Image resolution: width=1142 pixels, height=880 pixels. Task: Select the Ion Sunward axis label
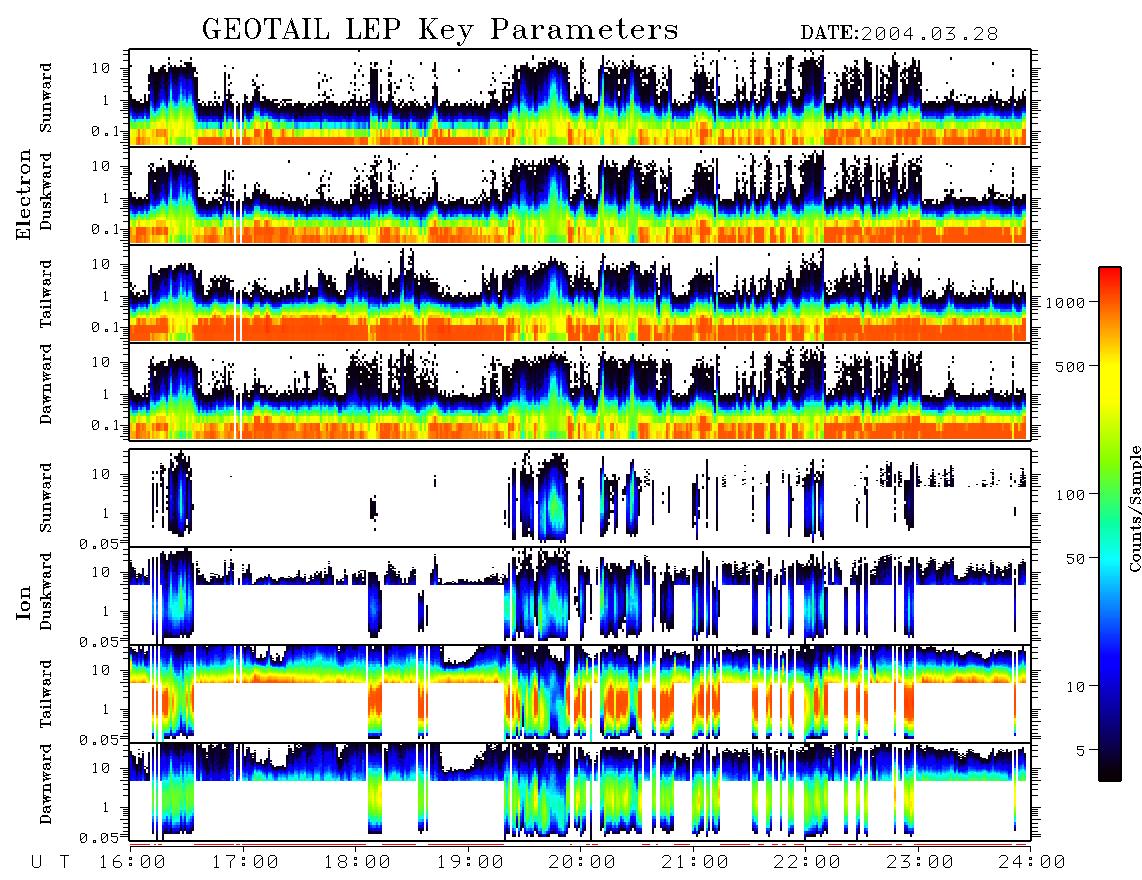point(47,497)
